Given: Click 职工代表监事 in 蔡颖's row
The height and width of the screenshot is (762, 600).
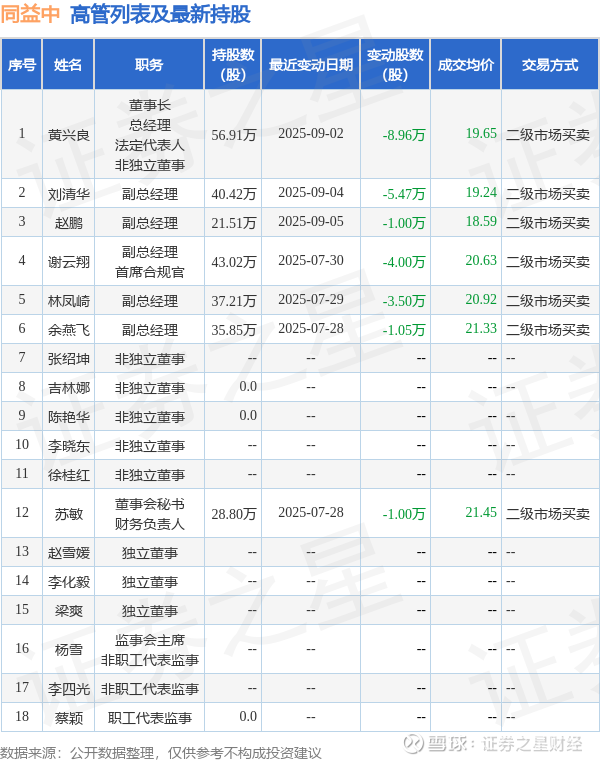Looking at the screenshot, I should (150, 718).
